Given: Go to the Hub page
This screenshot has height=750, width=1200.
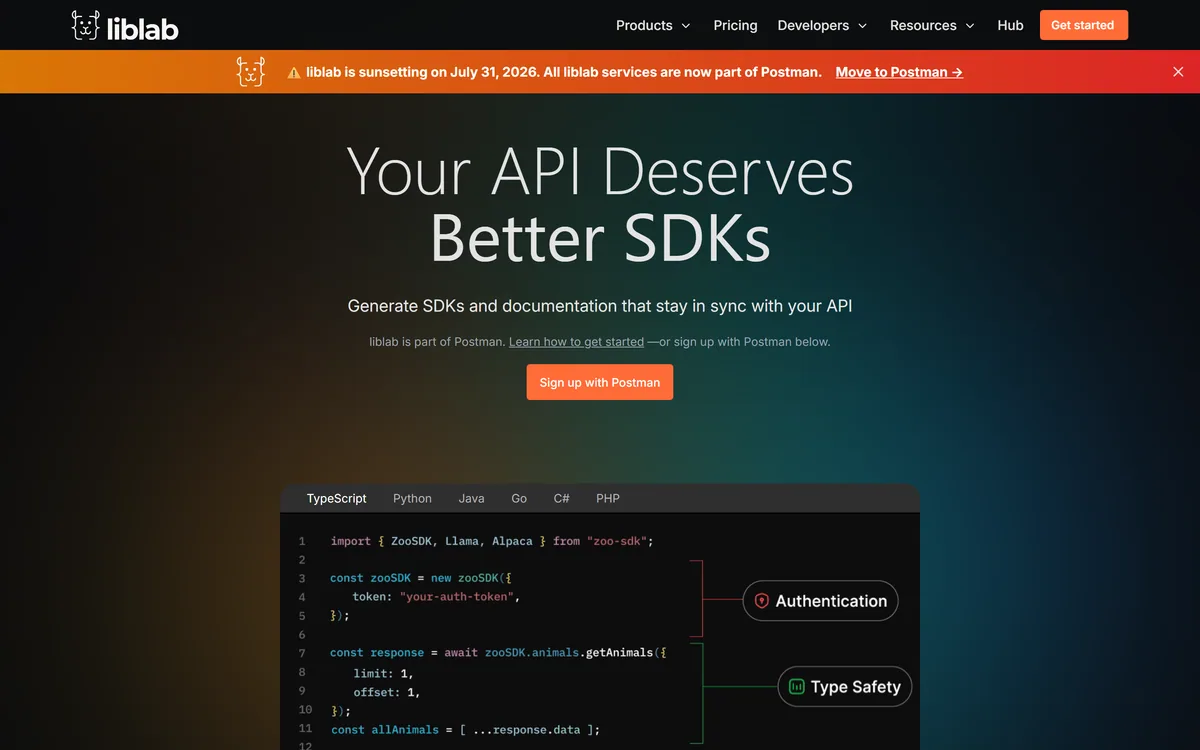Looking at the screenshot, I should pos(1010,25).
